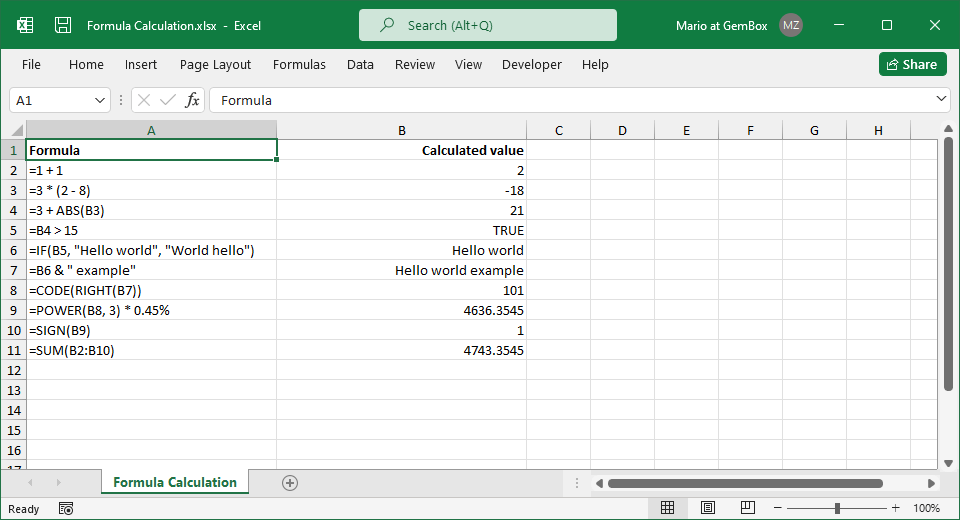Click the Search box in title bar
The height and width of the screenshot is (520, 960).
pos(488,25)
